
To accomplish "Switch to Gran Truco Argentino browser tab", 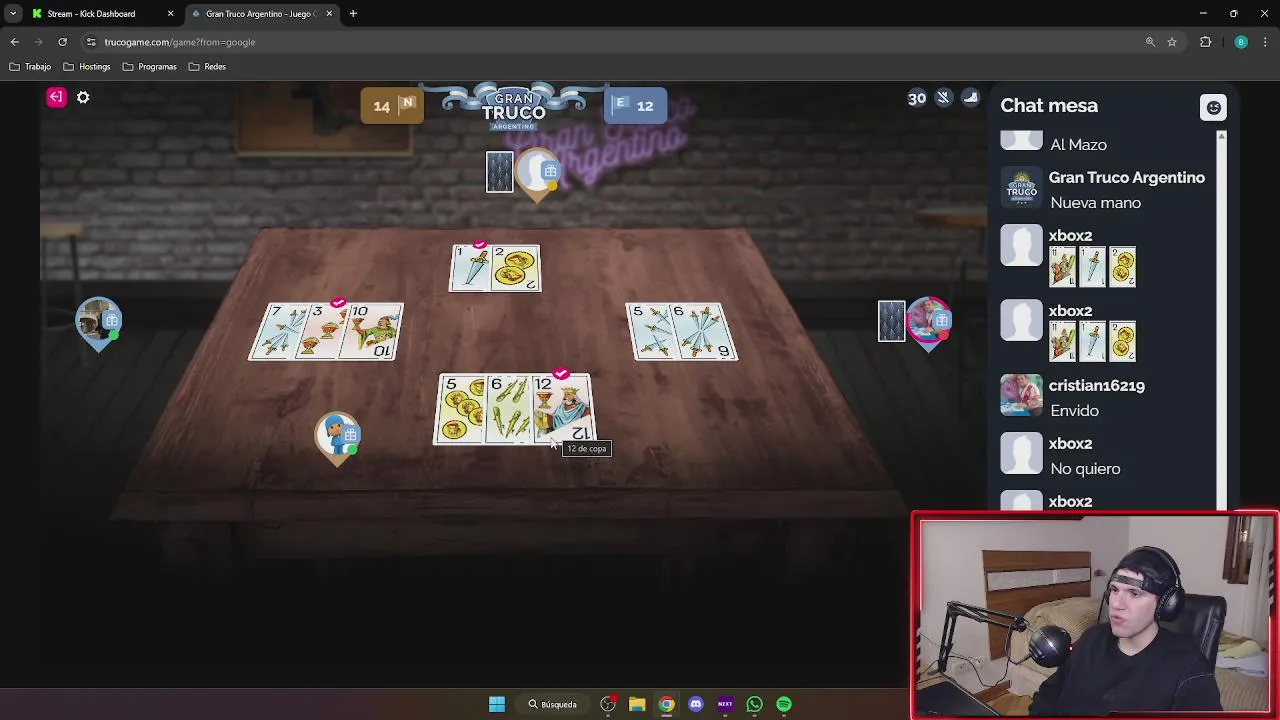I will [x=260, y=14].
